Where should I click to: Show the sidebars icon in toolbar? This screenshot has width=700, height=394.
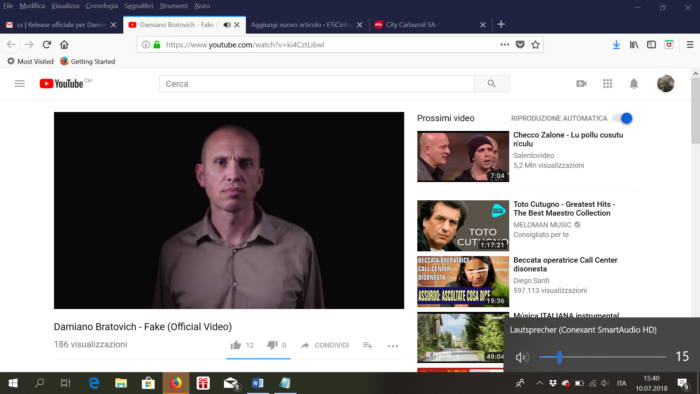point(651,45)
